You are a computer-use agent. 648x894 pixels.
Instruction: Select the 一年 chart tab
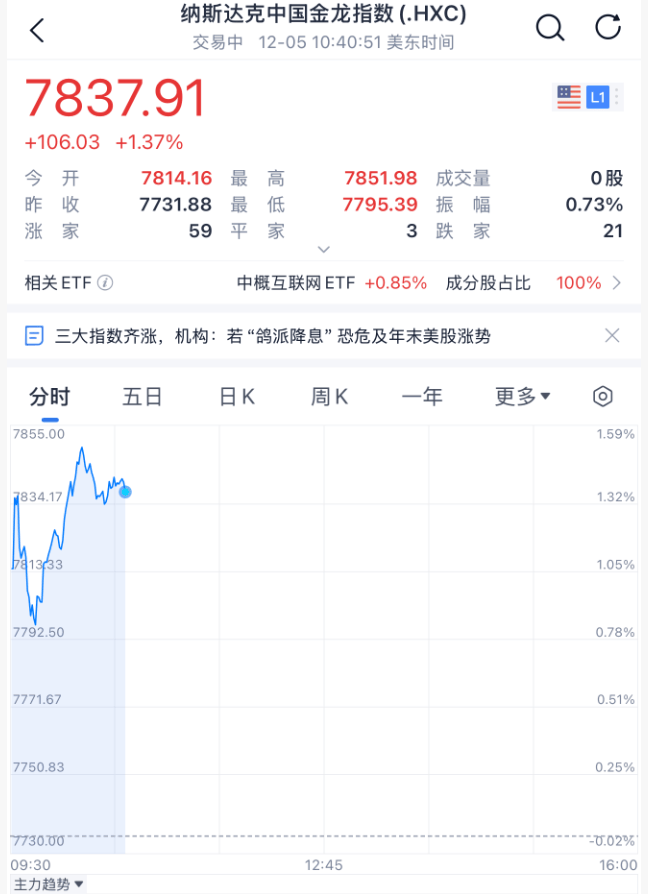(x=422, y=396)
